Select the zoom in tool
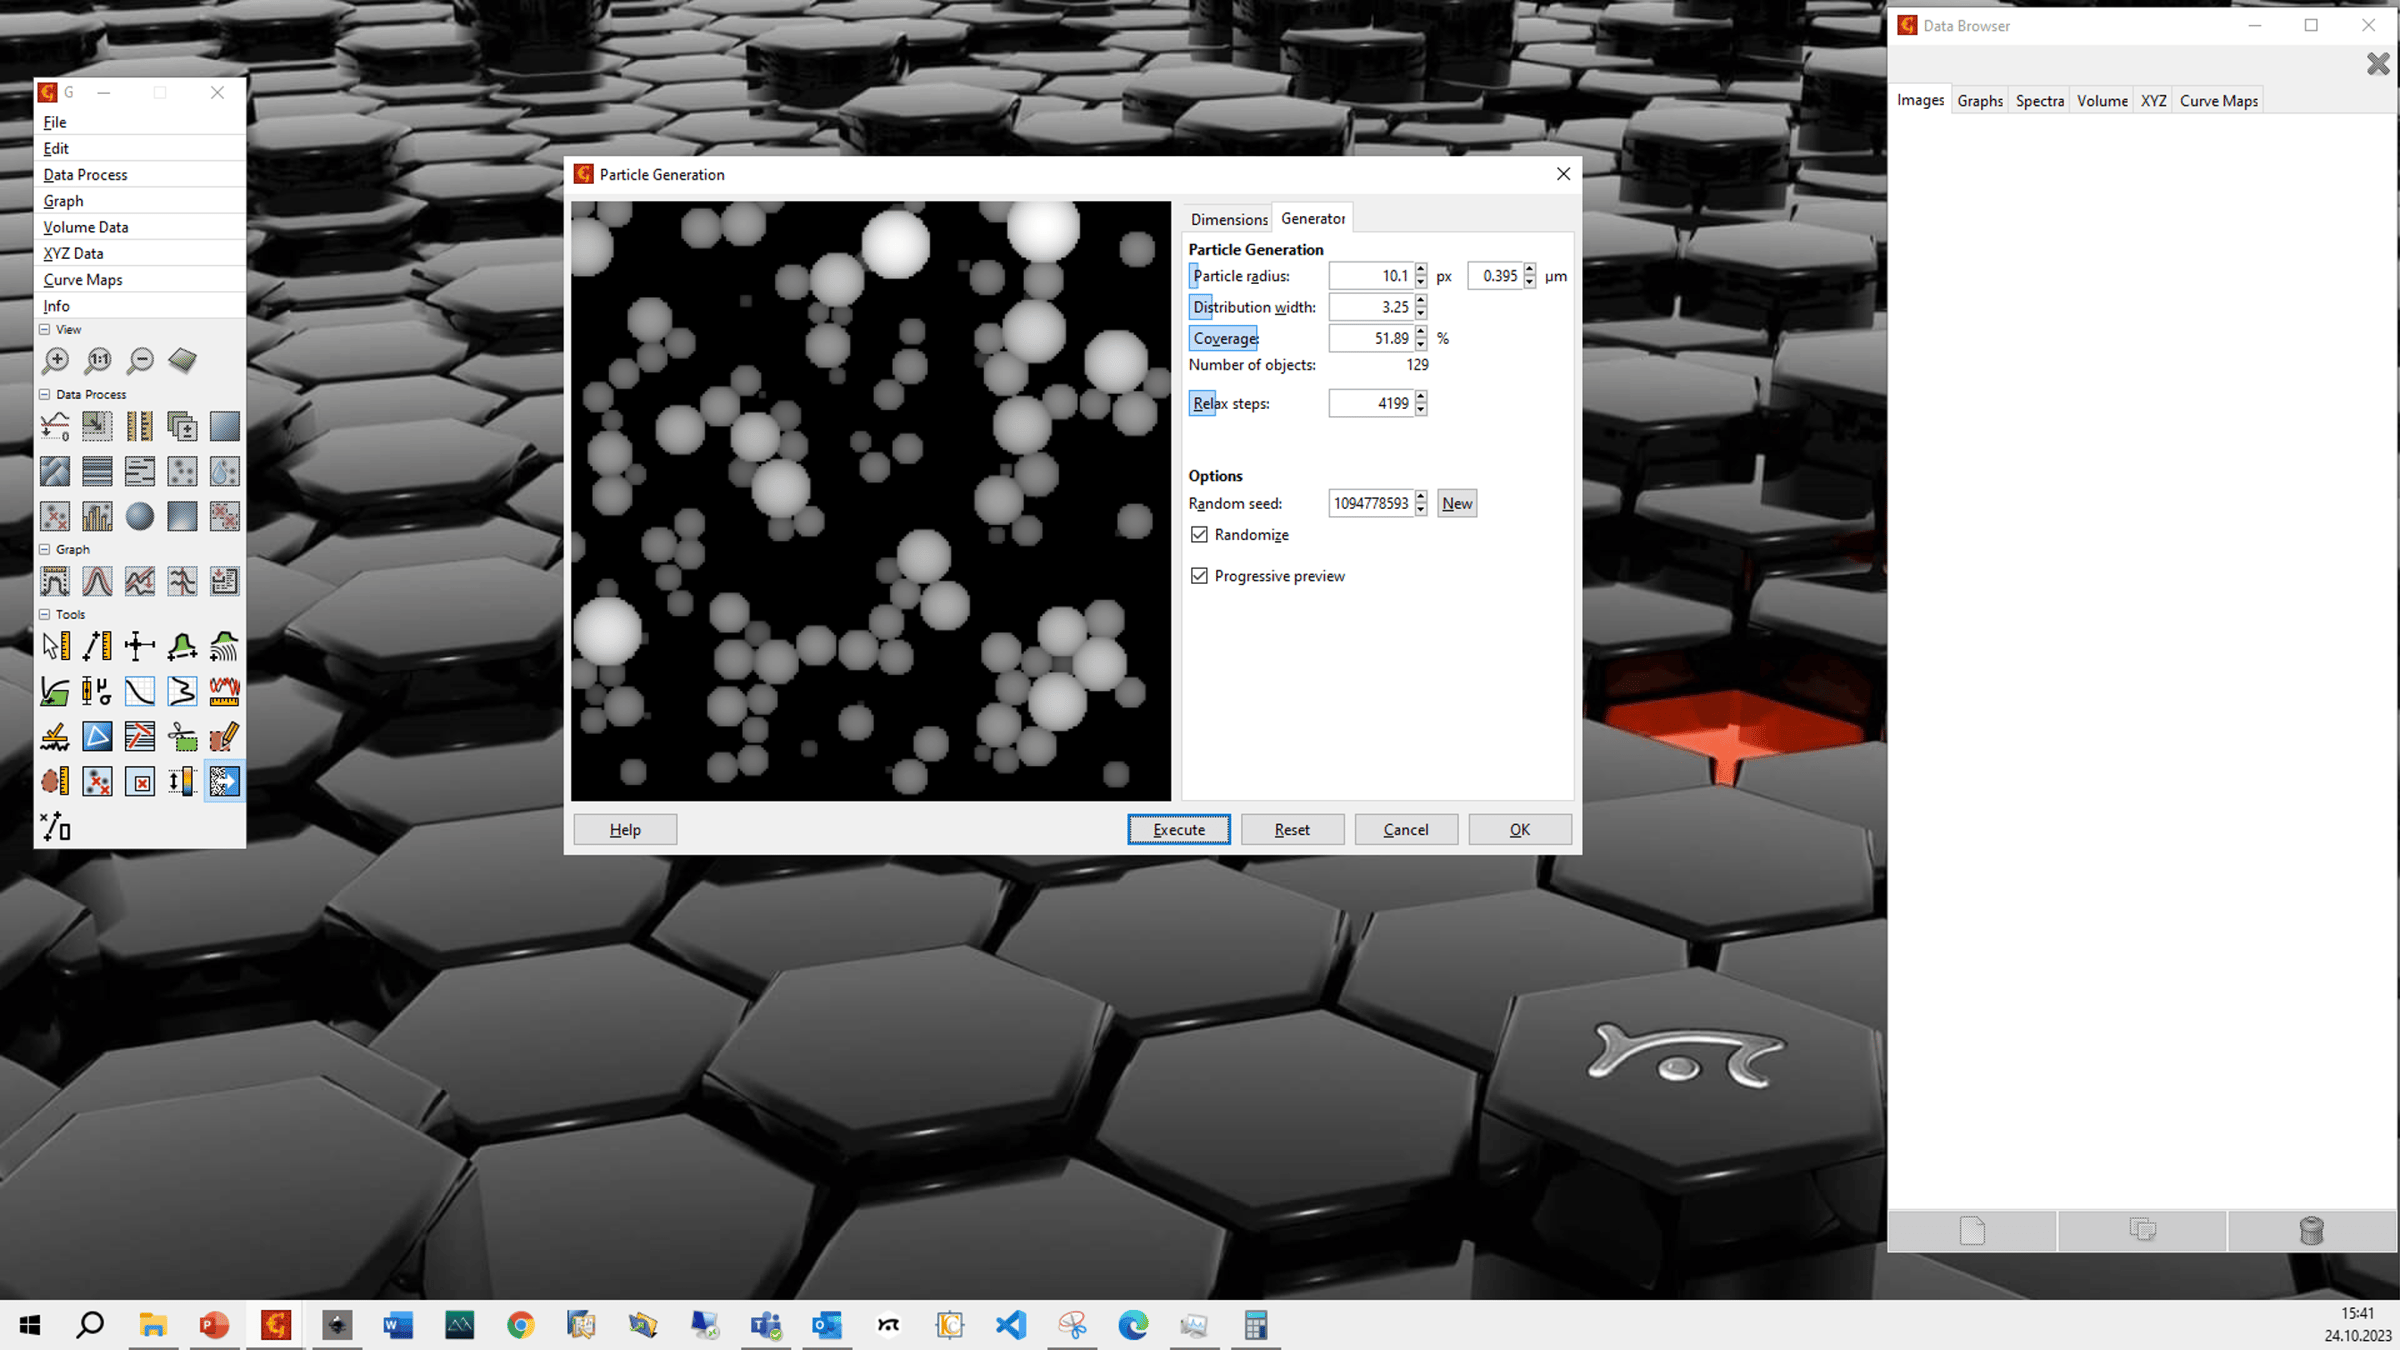The image size is (2400, 1350). [56, 360]
